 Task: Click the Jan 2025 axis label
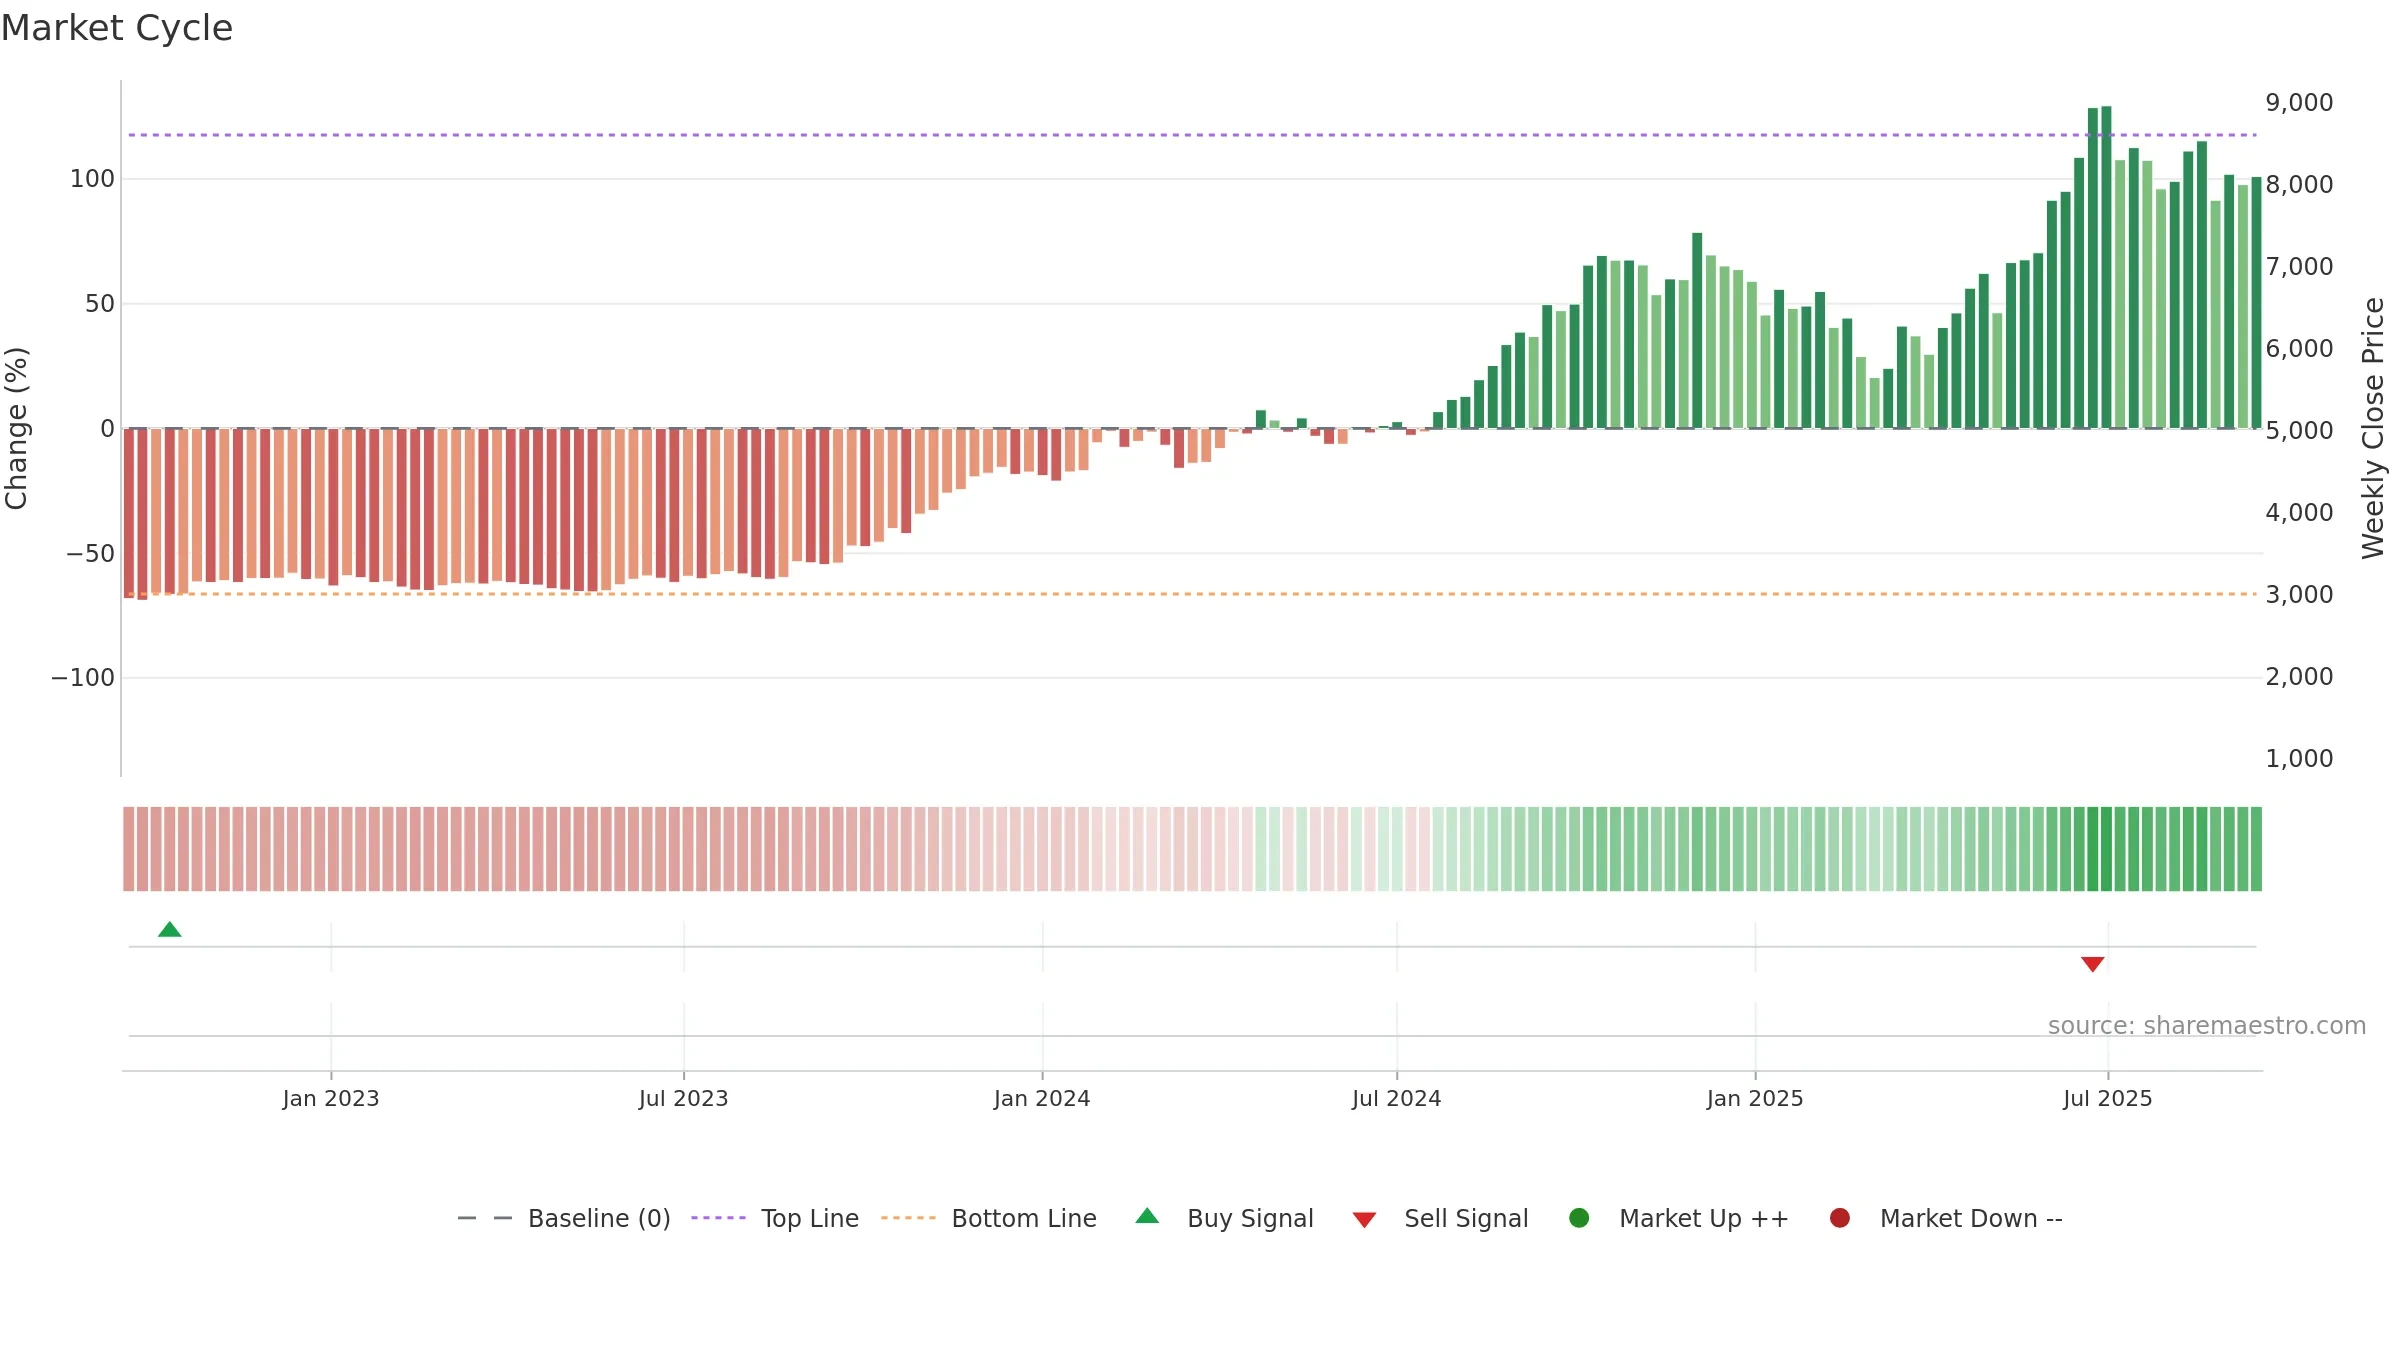pyautogui.click(x=1755, y=1099)
